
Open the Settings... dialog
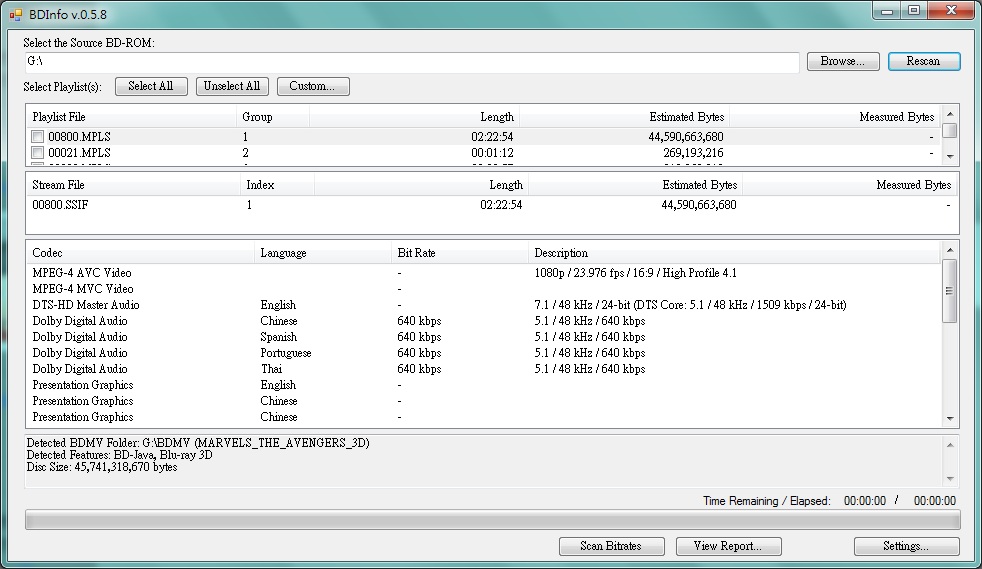pos(906,546)
